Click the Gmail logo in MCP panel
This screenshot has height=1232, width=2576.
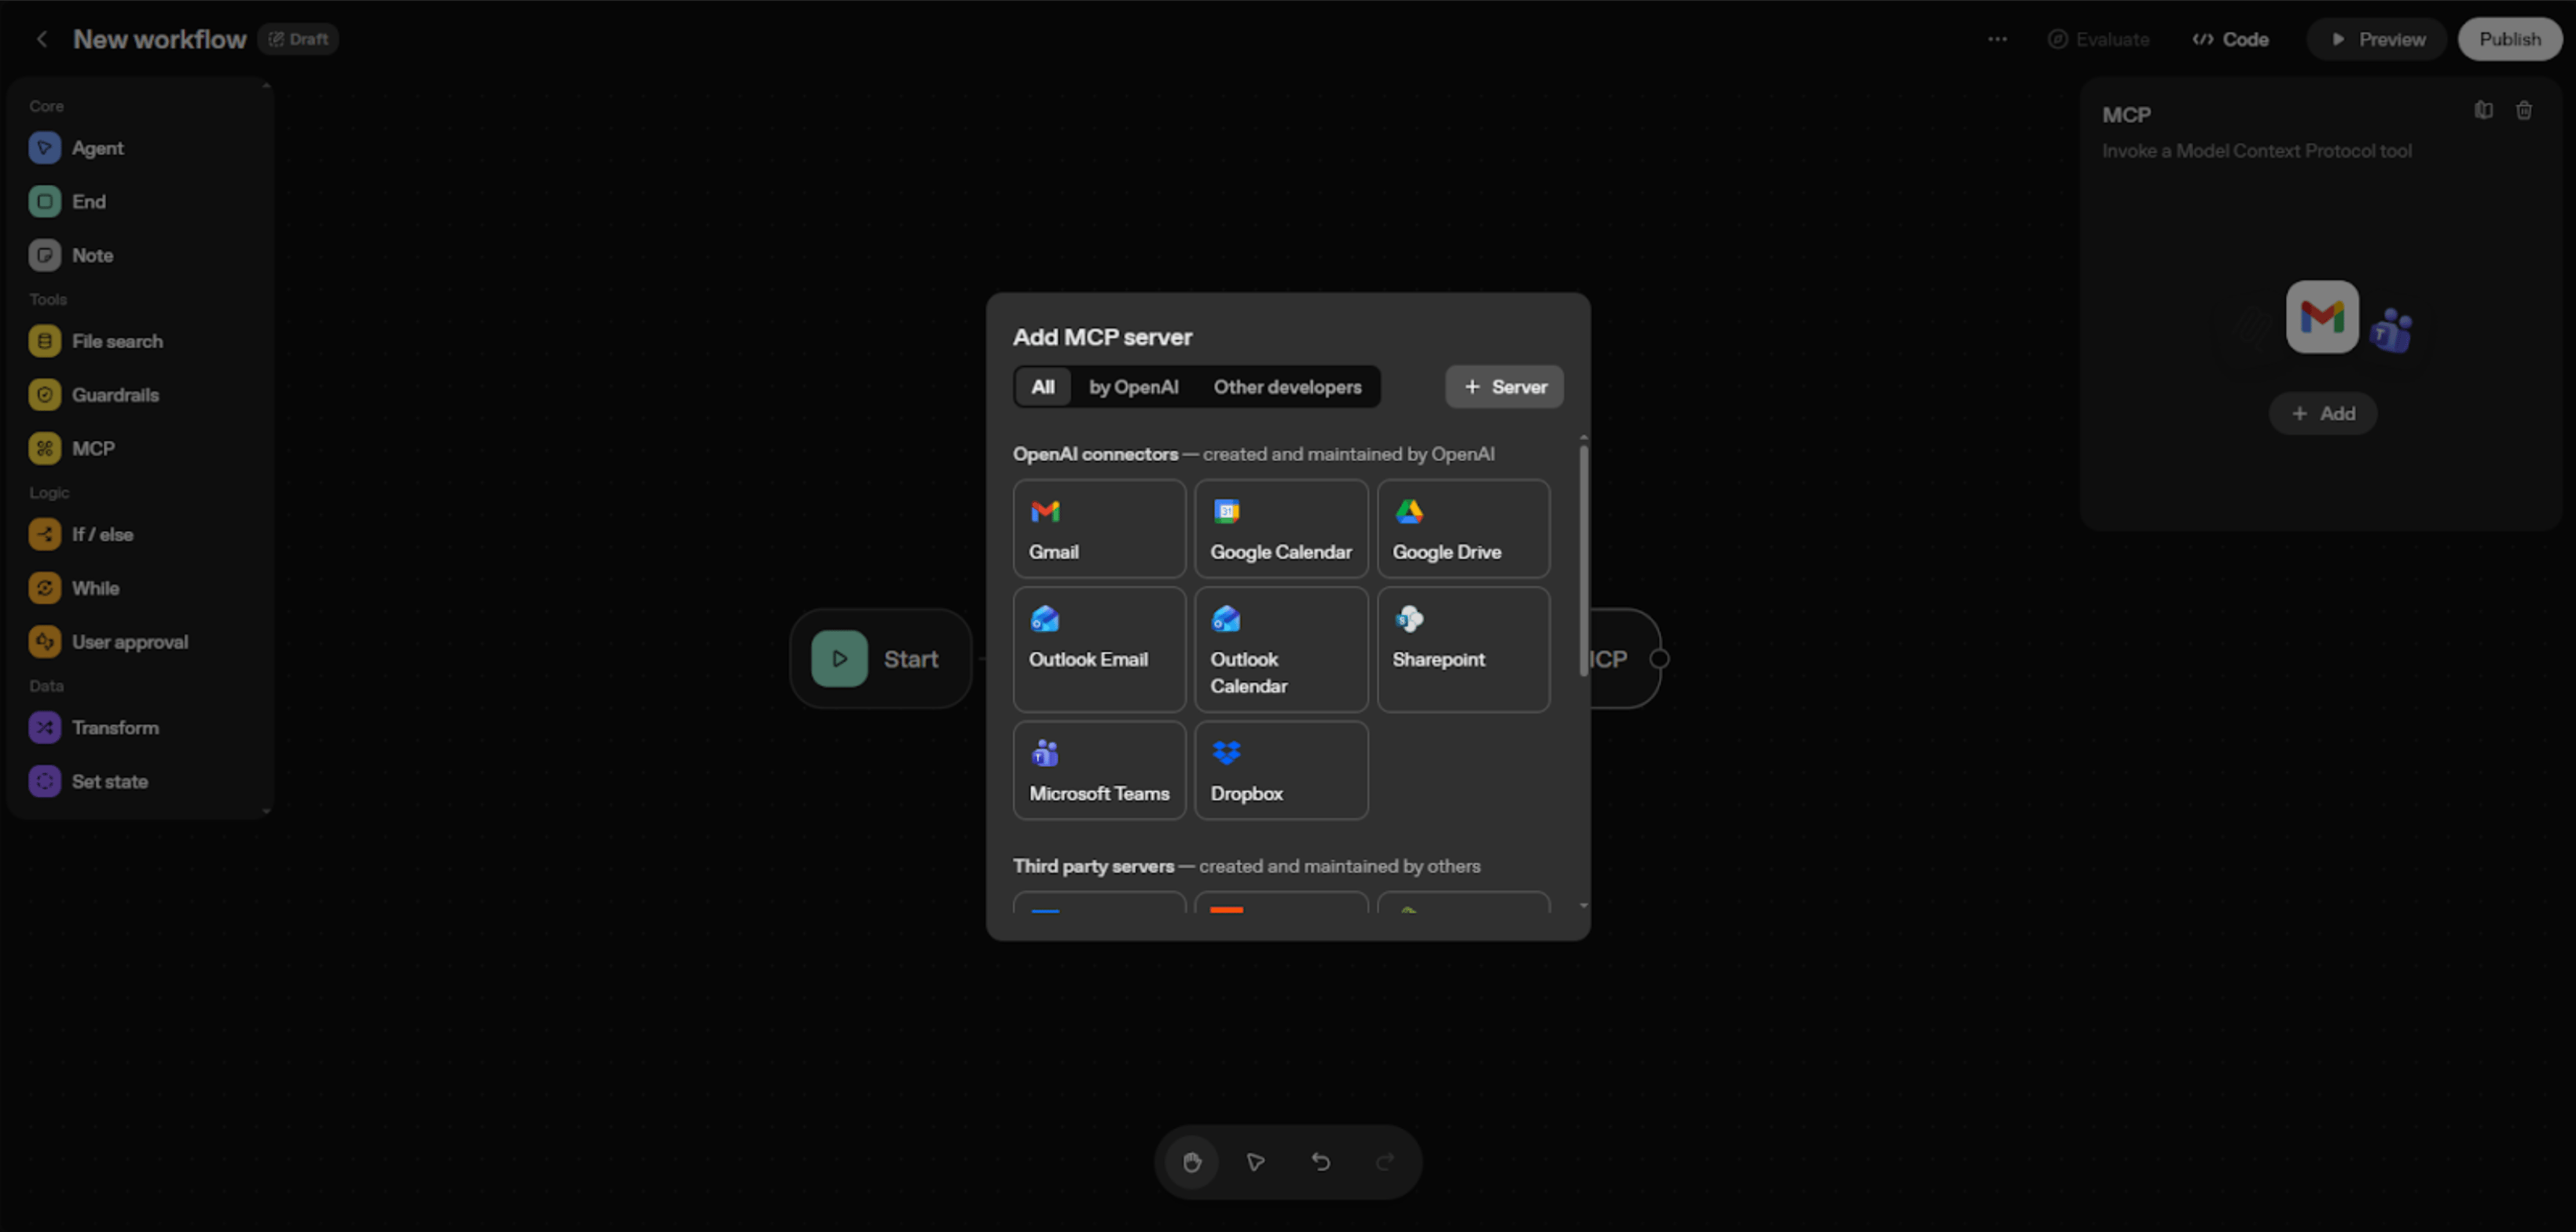(x=2322, y=317)
